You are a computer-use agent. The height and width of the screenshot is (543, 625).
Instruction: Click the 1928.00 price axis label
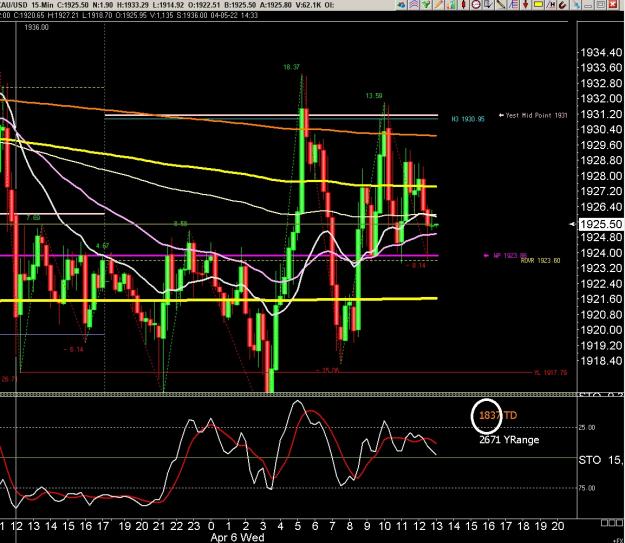pos(601,176)
